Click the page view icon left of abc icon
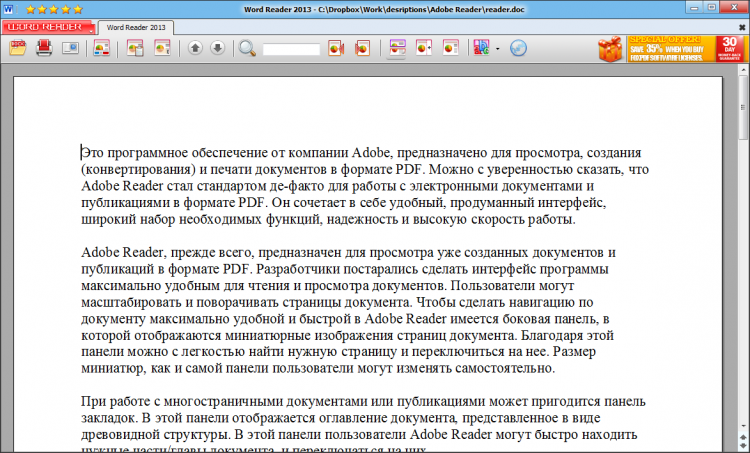This screenshot has height=453, width=750. pos(451,48)
